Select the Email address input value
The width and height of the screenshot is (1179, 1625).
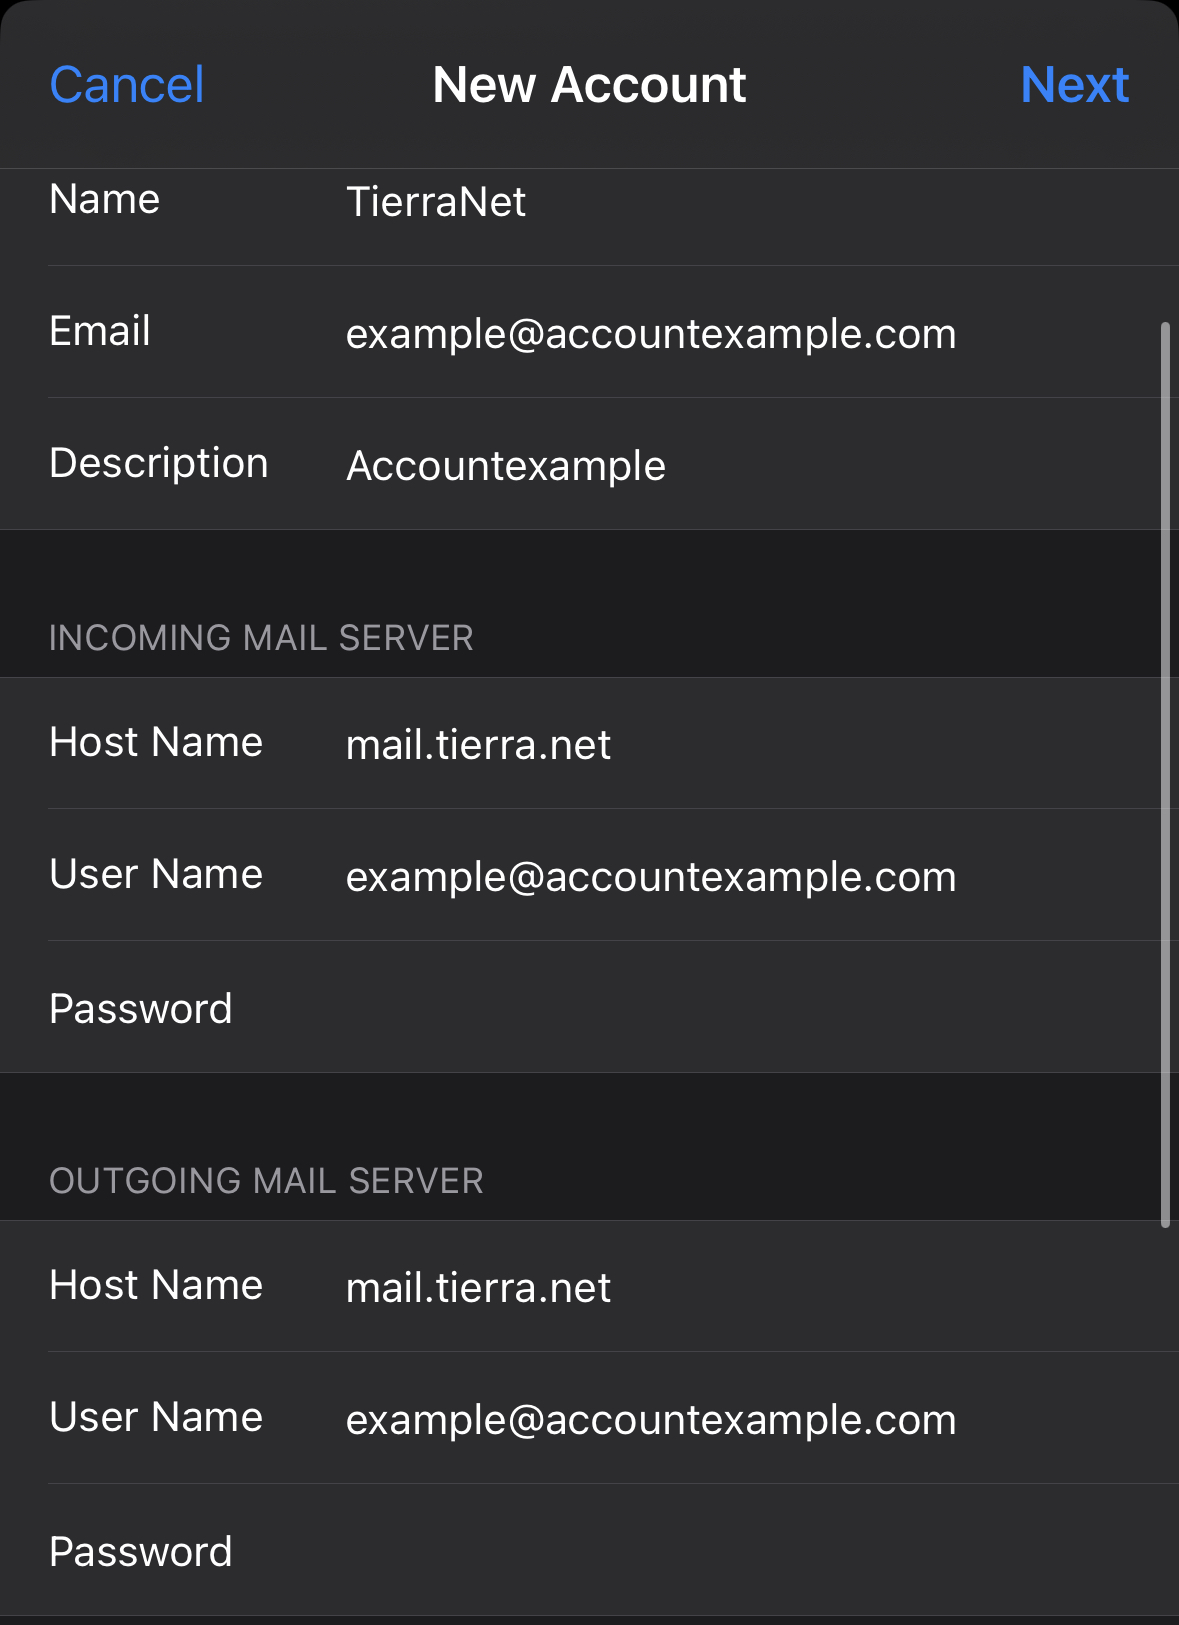coord(651,334)
